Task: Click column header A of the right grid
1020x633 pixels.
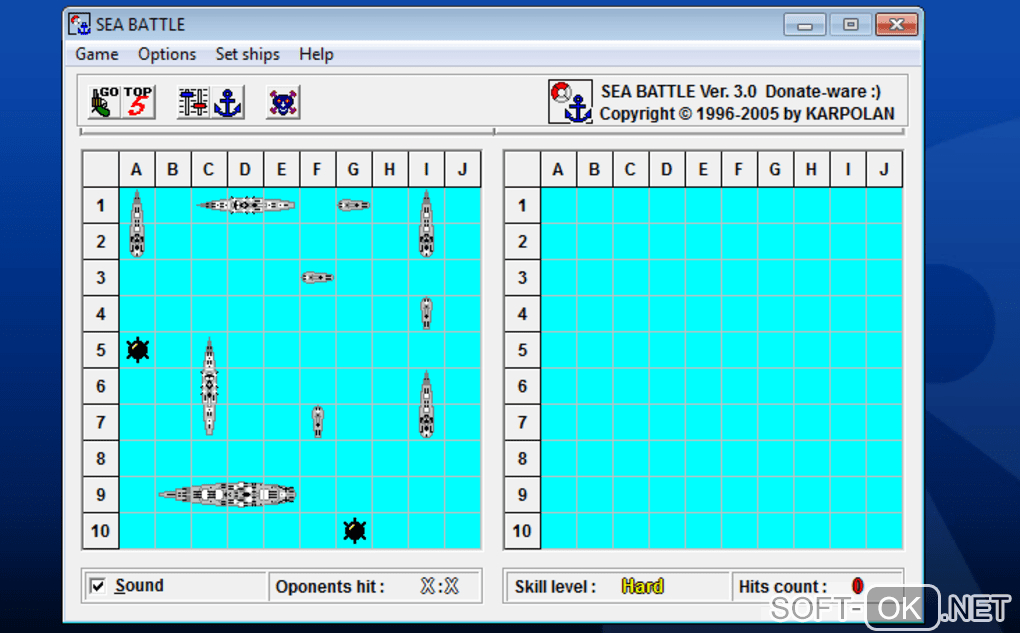Action: point(558,169)
